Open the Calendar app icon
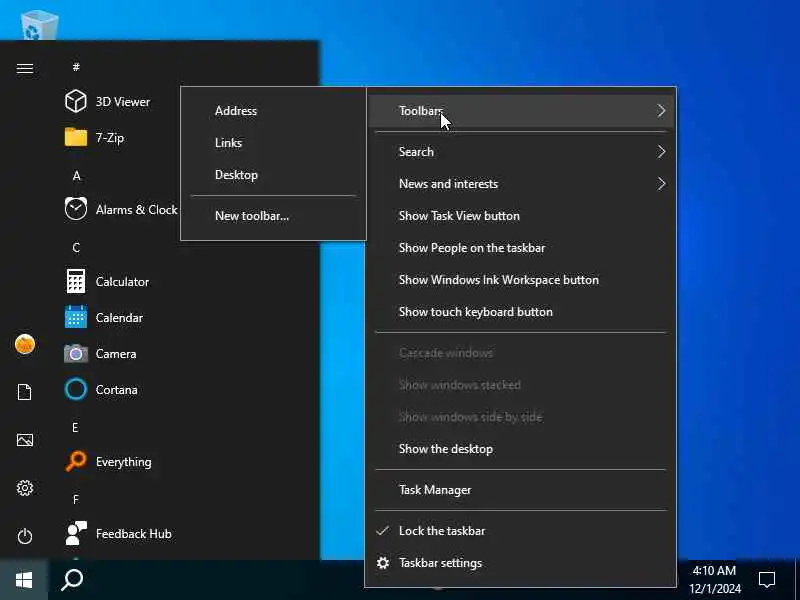Image resolution: width=800 pixels, height=600 pixels. coord(76,317)
